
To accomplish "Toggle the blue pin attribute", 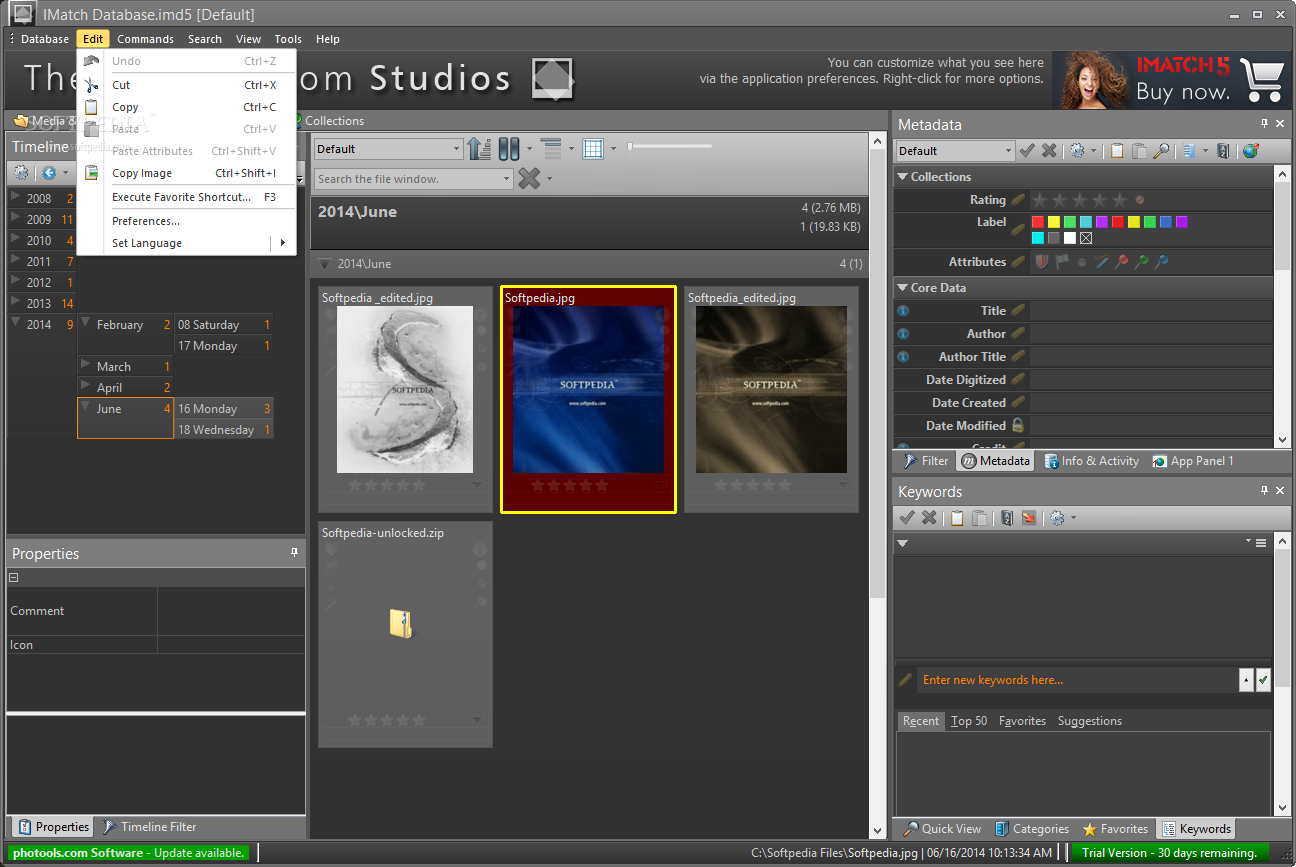I will pos(1162,262).
